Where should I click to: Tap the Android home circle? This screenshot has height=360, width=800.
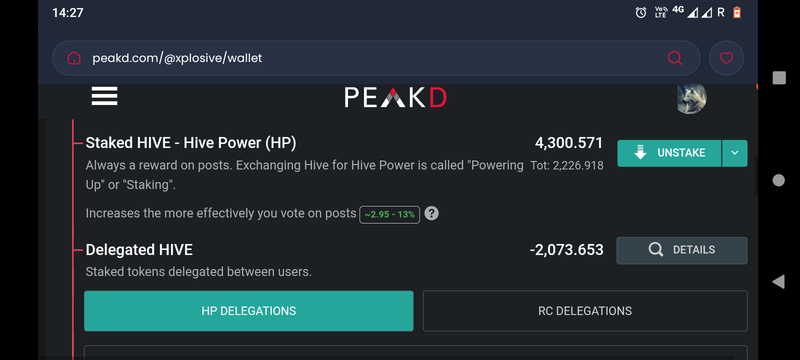(779, 180)
